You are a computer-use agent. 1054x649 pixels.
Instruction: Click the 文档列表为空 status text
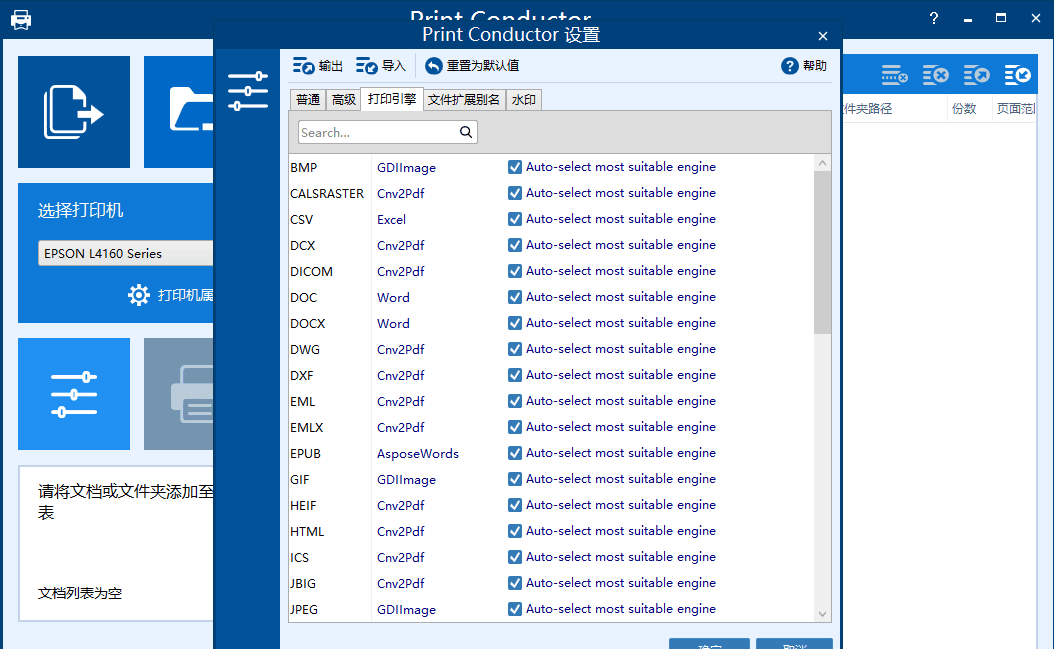click(80, 593)
